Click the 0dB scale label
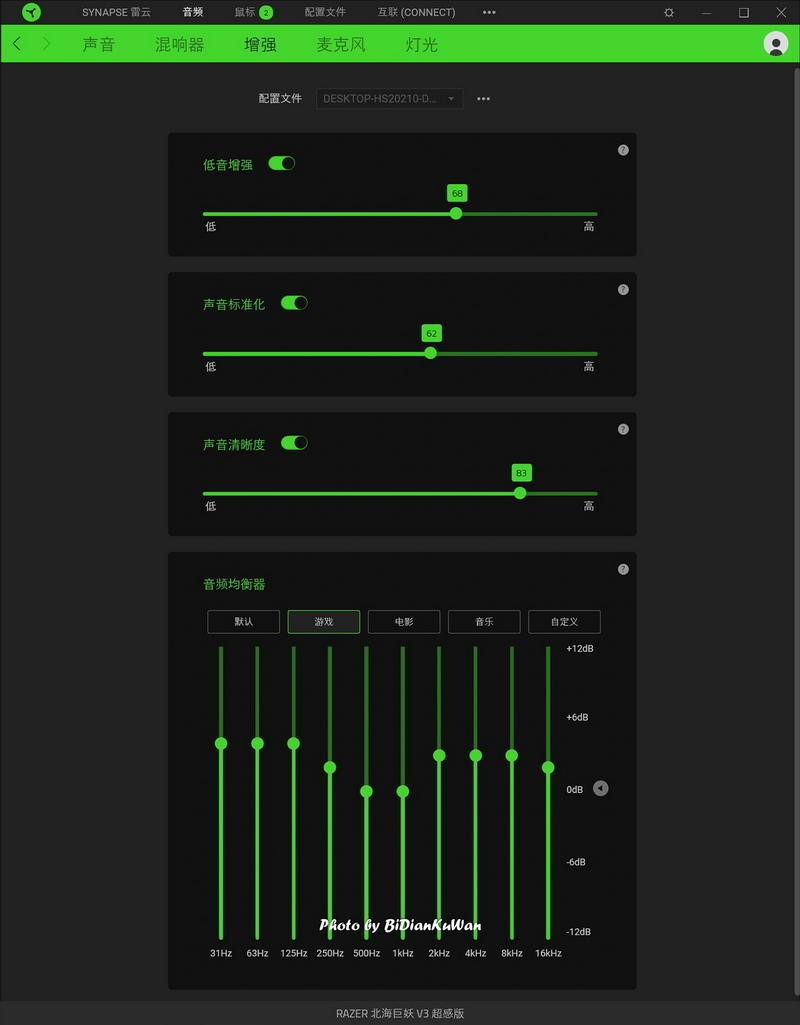The height and width of the screenshot is (1025, 800). (x=575, y=790)
